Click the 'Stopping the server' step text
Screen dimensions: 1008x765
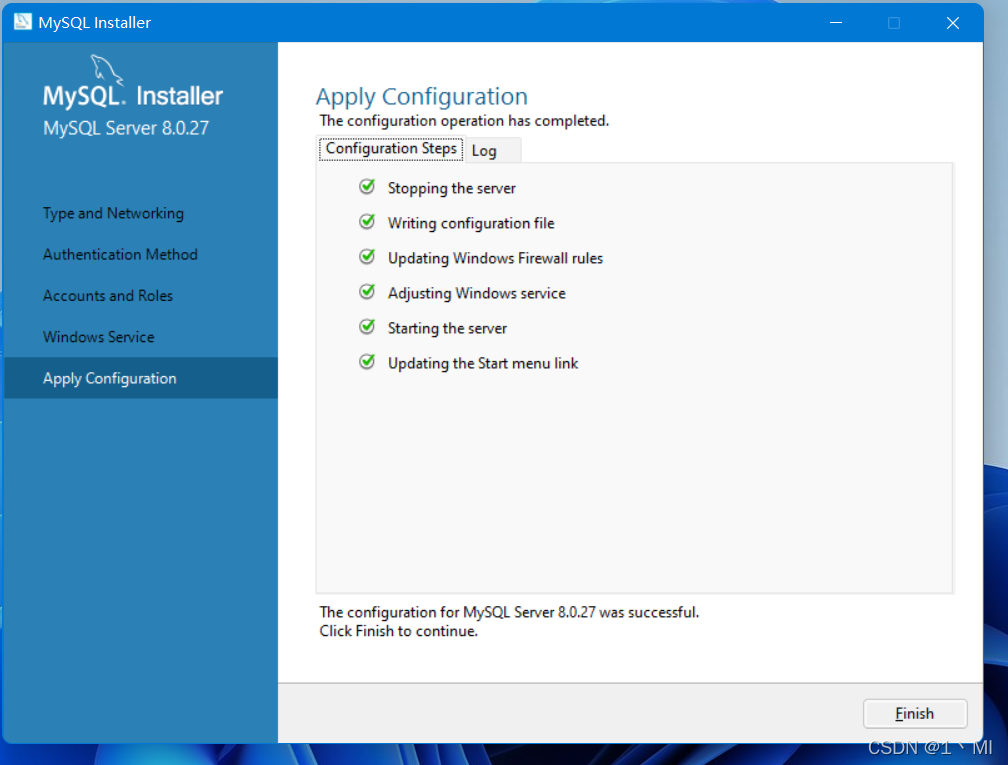pos(451,188)
